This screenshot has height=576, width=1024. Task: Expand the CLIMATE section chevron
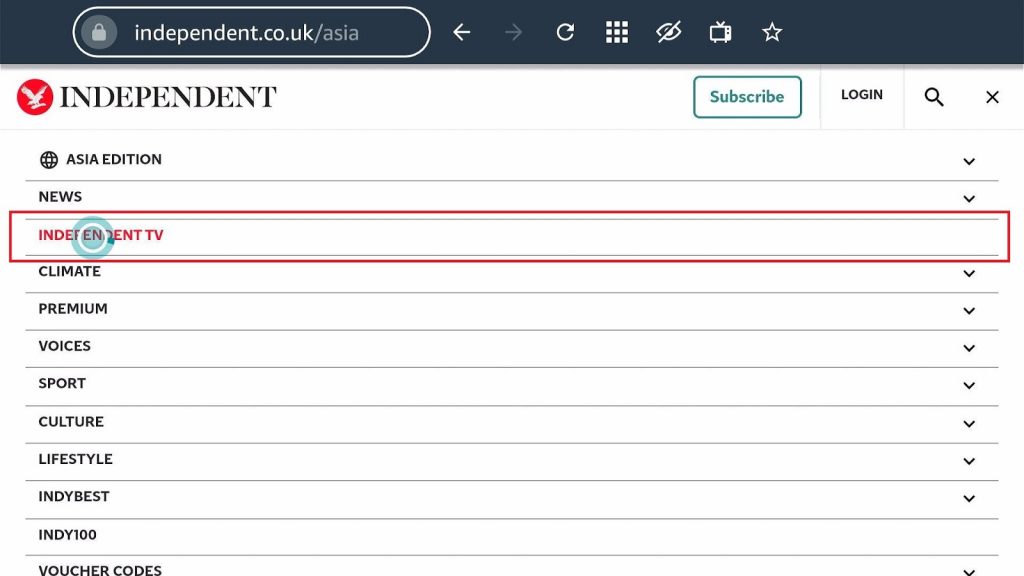pos(968,274)
